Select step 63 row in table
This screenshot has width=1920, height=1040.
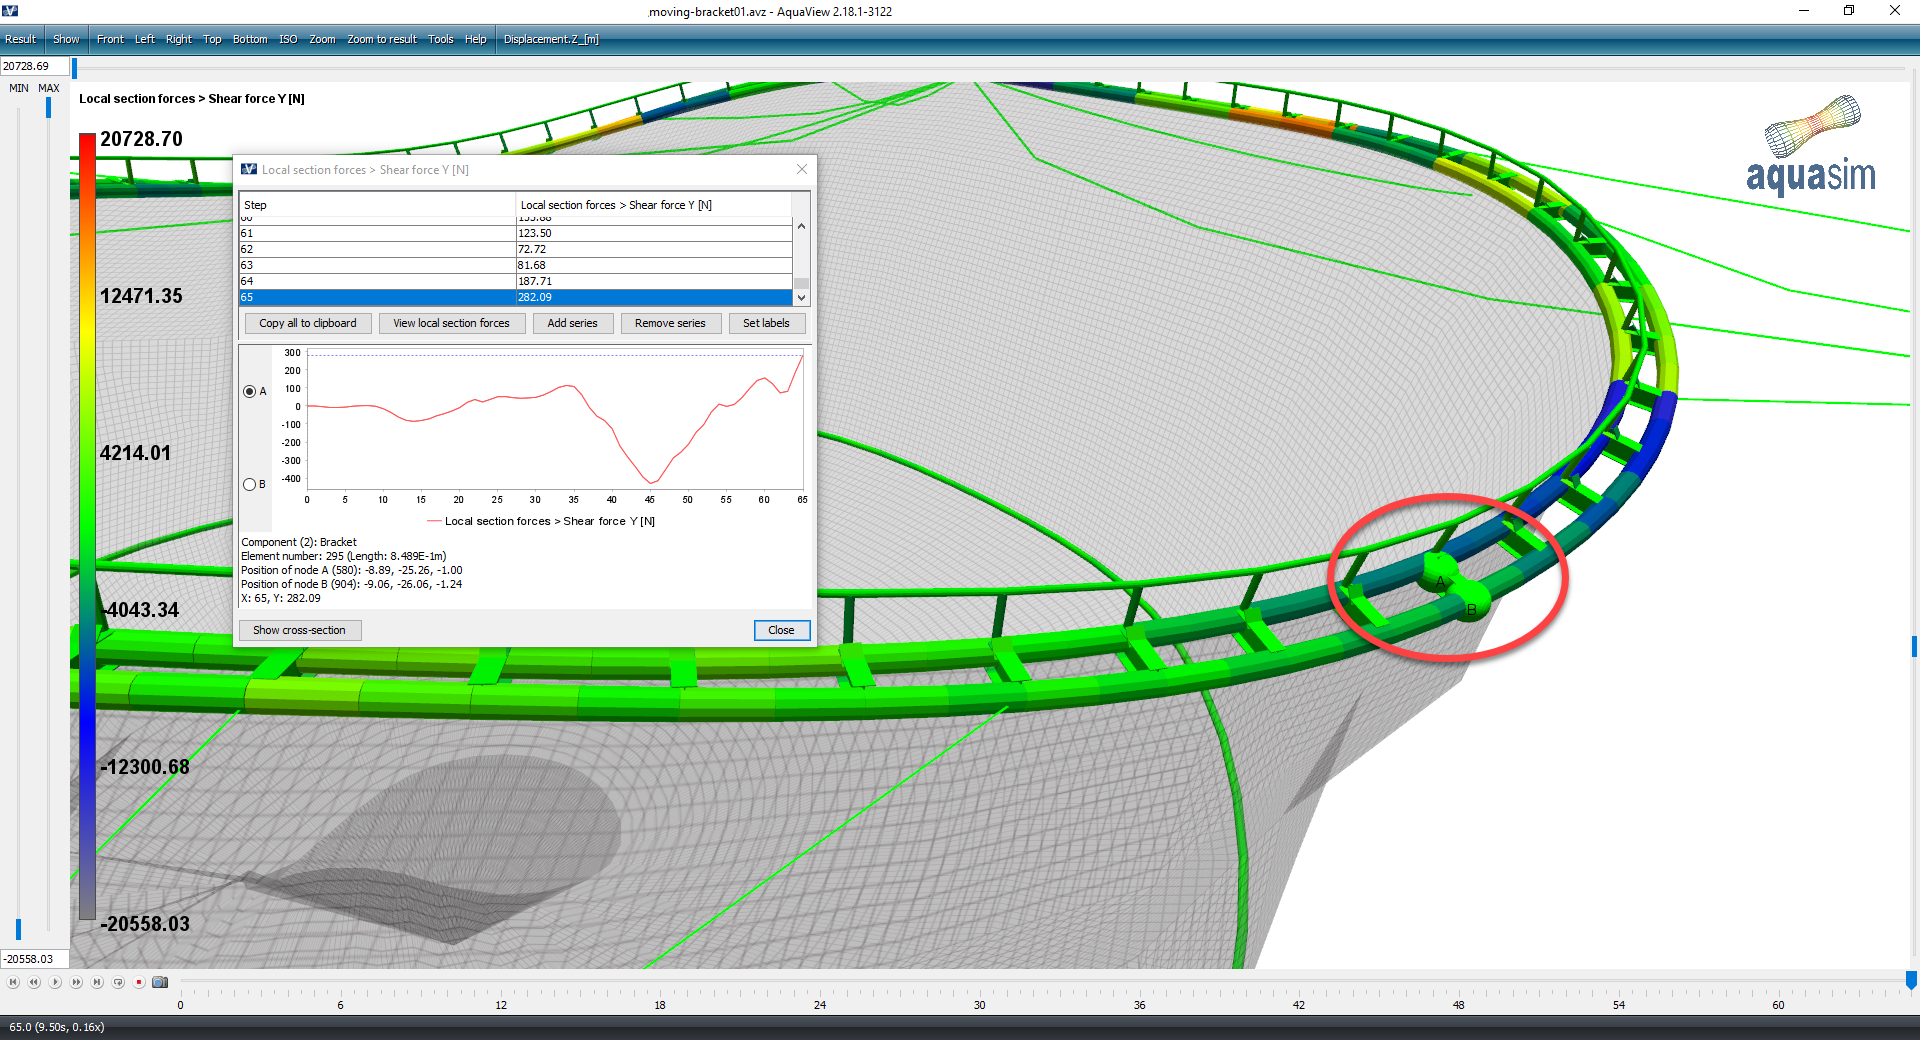(x=516, y=265)
